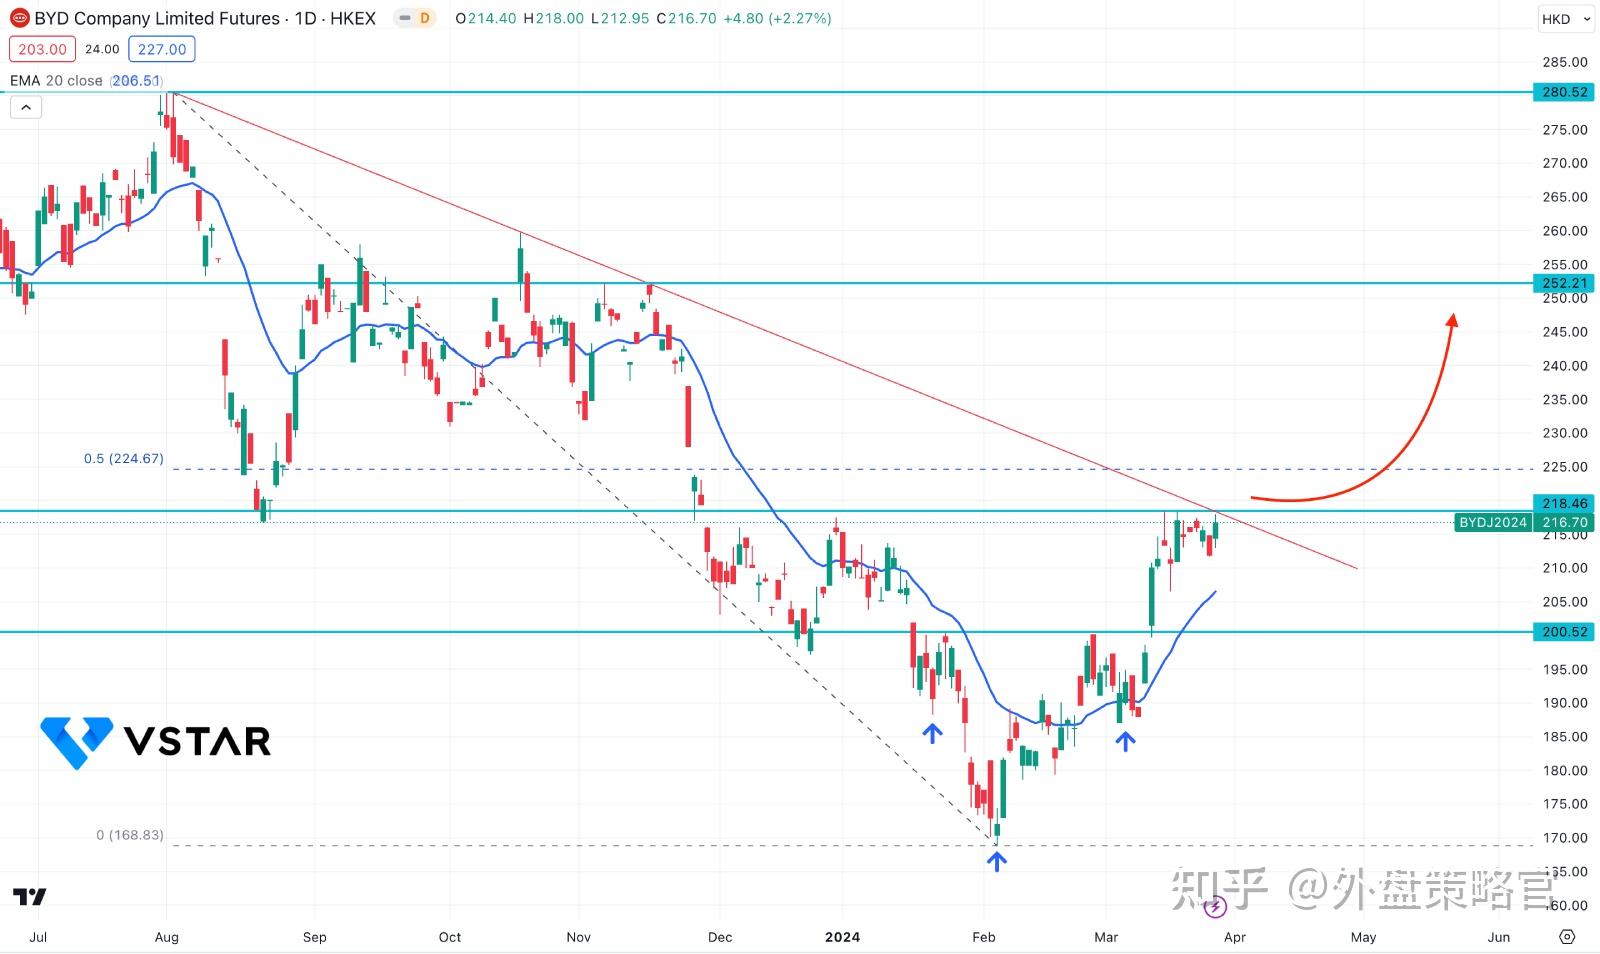This screenshot has width=1600, height=954.
Task: Click the 24.00 spread value
Action: click(x=102, y=49)
